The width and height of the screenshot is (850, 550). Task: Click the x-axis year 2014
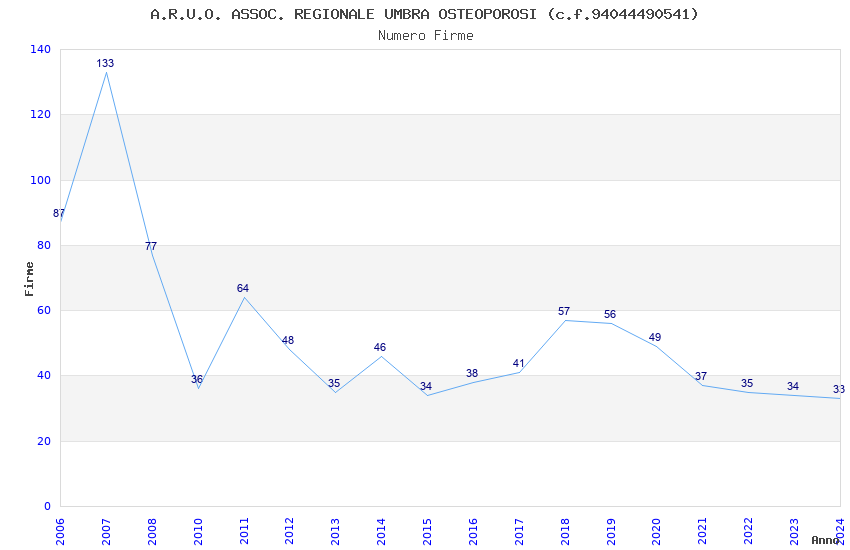381,531
